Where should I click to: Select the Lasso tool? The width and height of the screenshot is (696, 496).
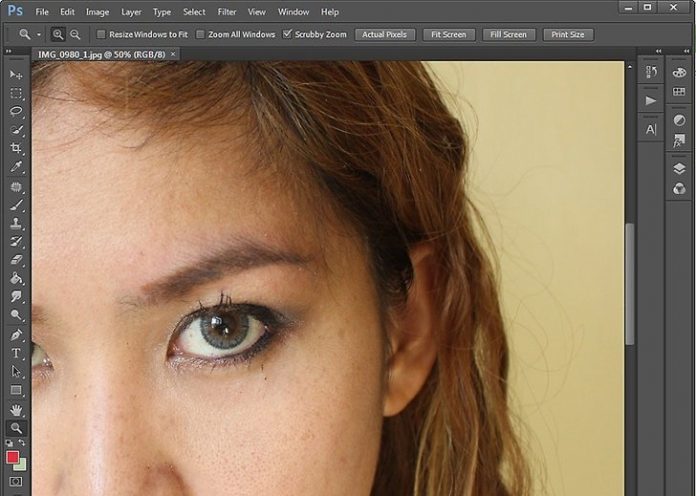click(16, 111)
